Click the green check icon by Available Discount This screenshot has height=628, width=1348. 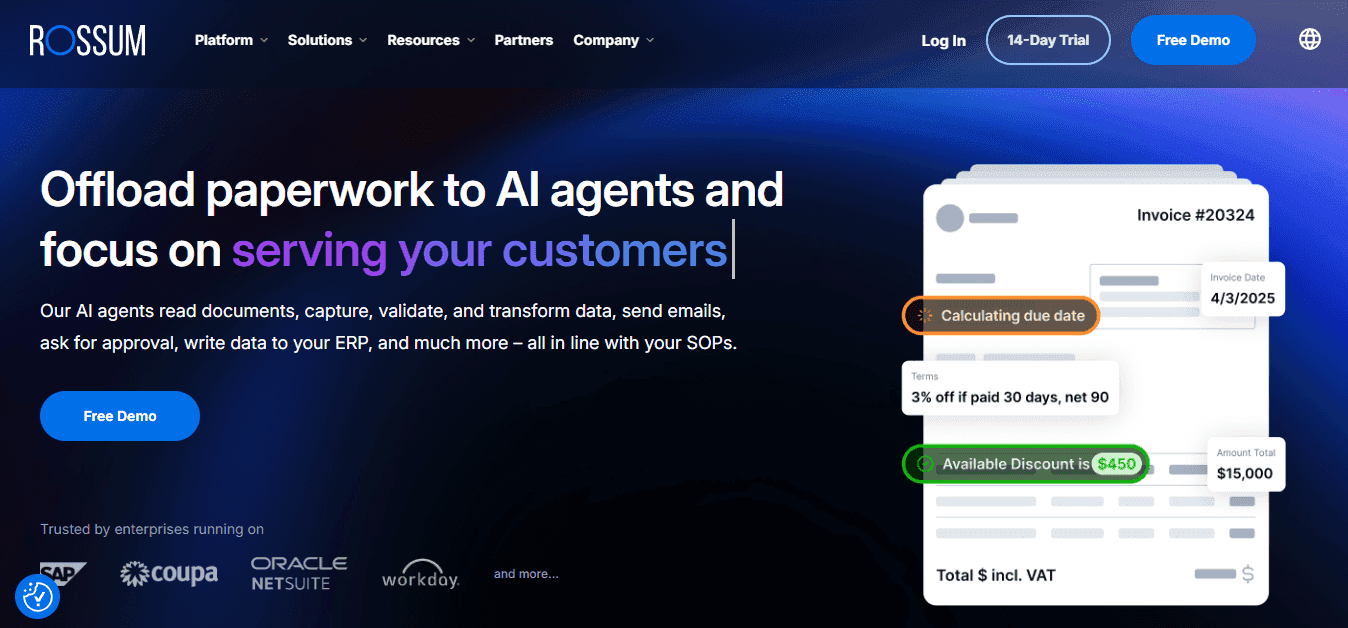pyautogui.click(x=925, y=464)
